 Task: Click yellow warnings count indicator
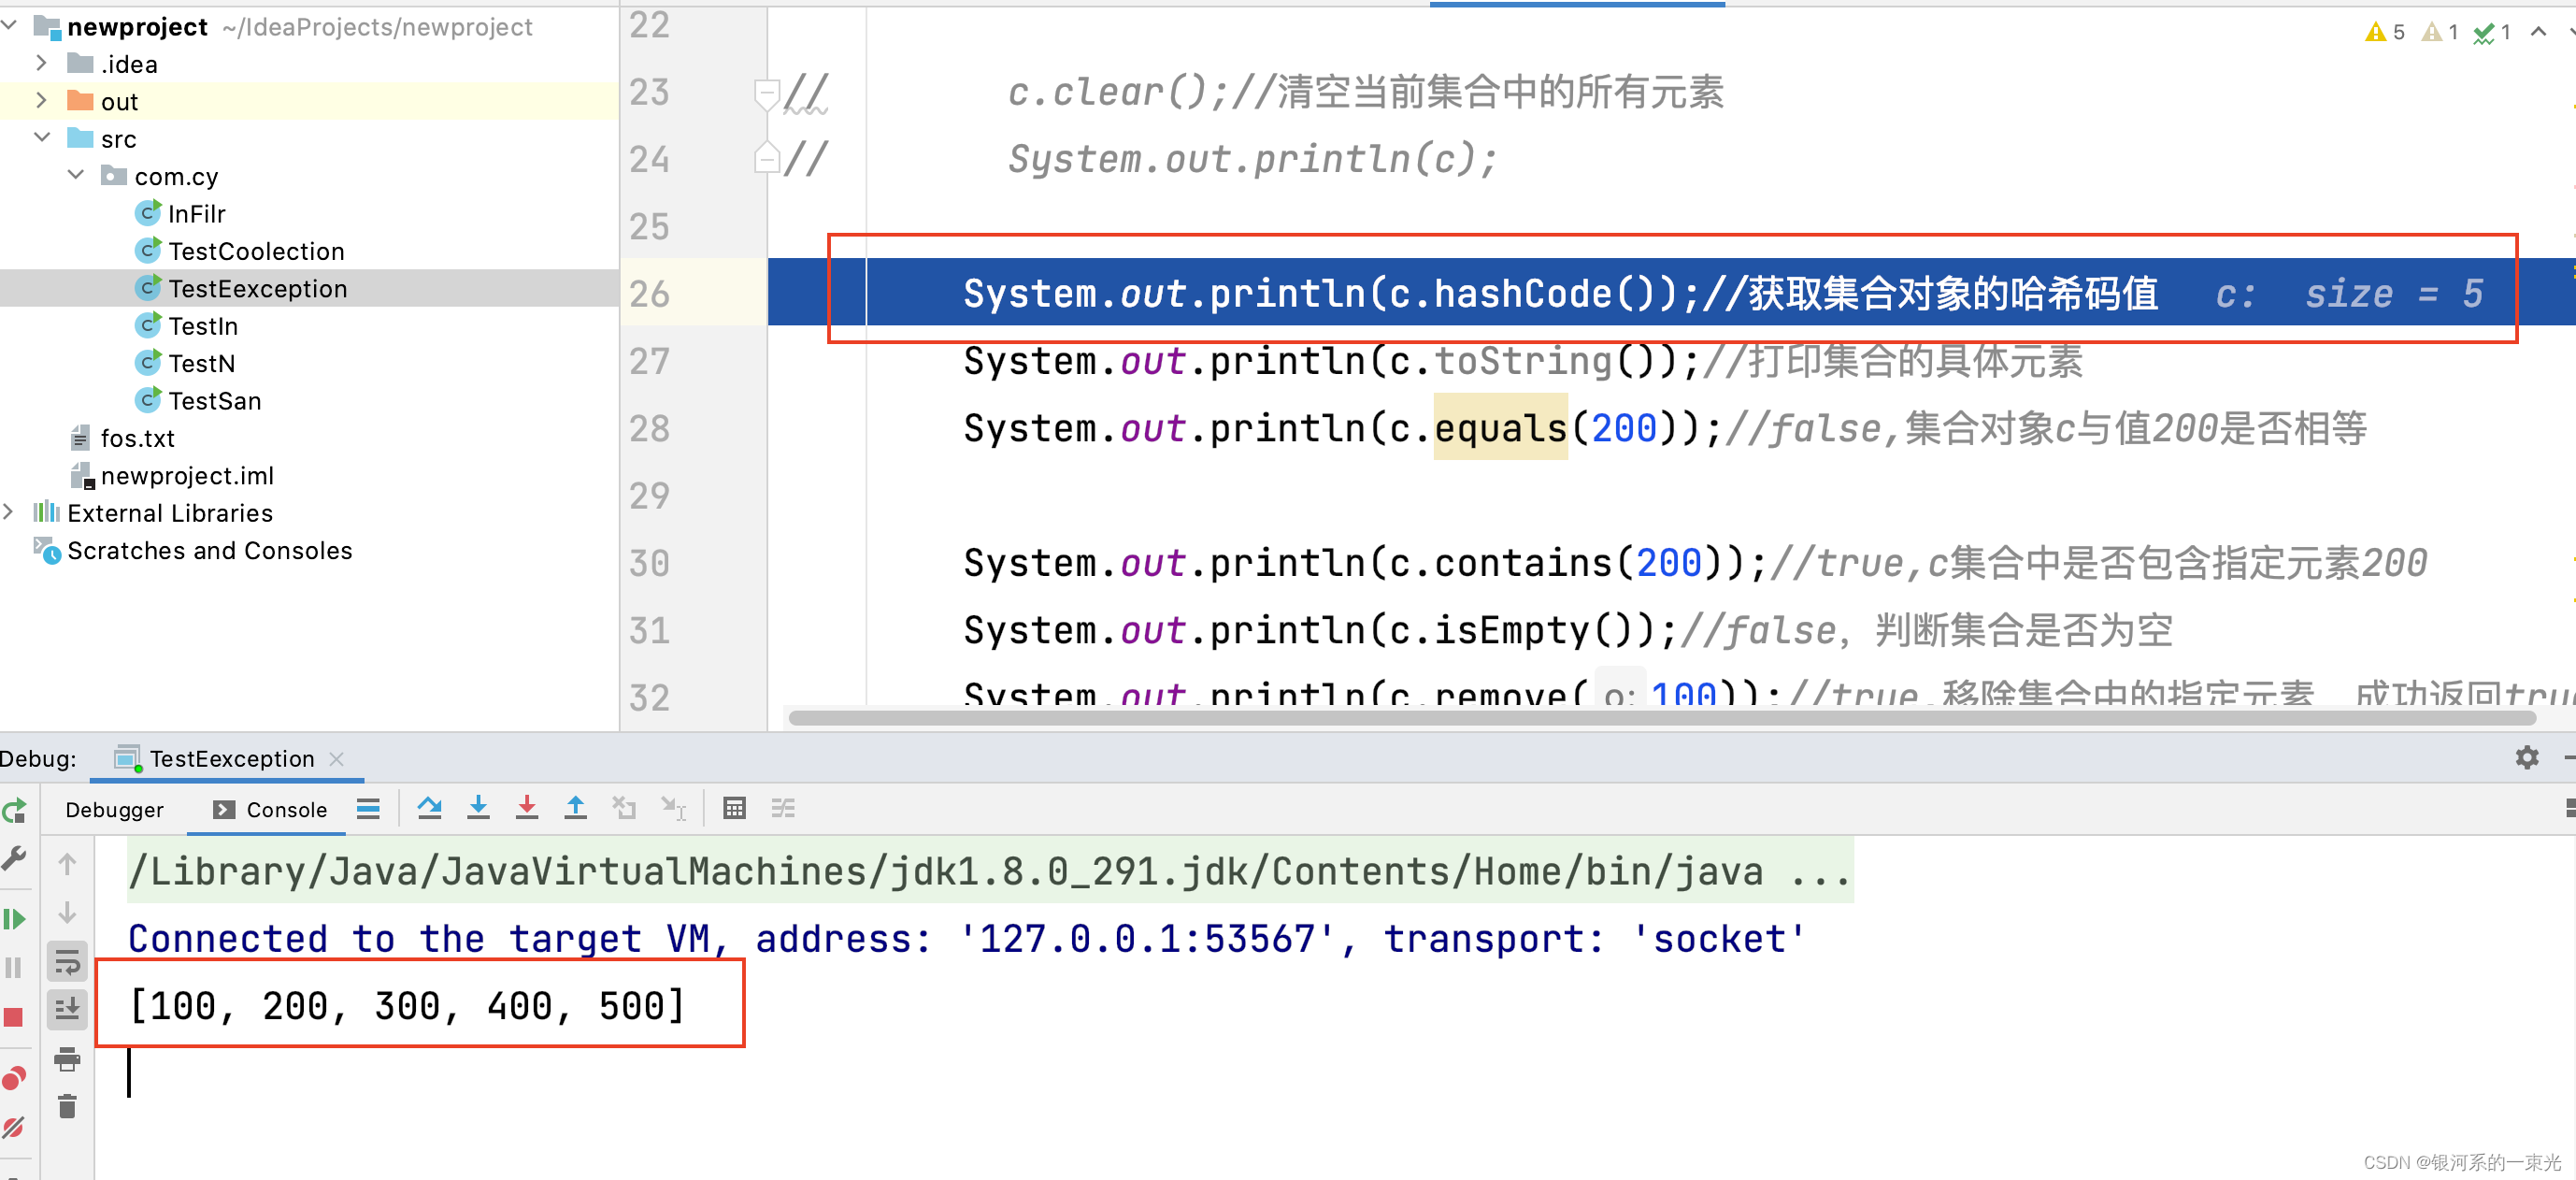(x=2385, y=32)
